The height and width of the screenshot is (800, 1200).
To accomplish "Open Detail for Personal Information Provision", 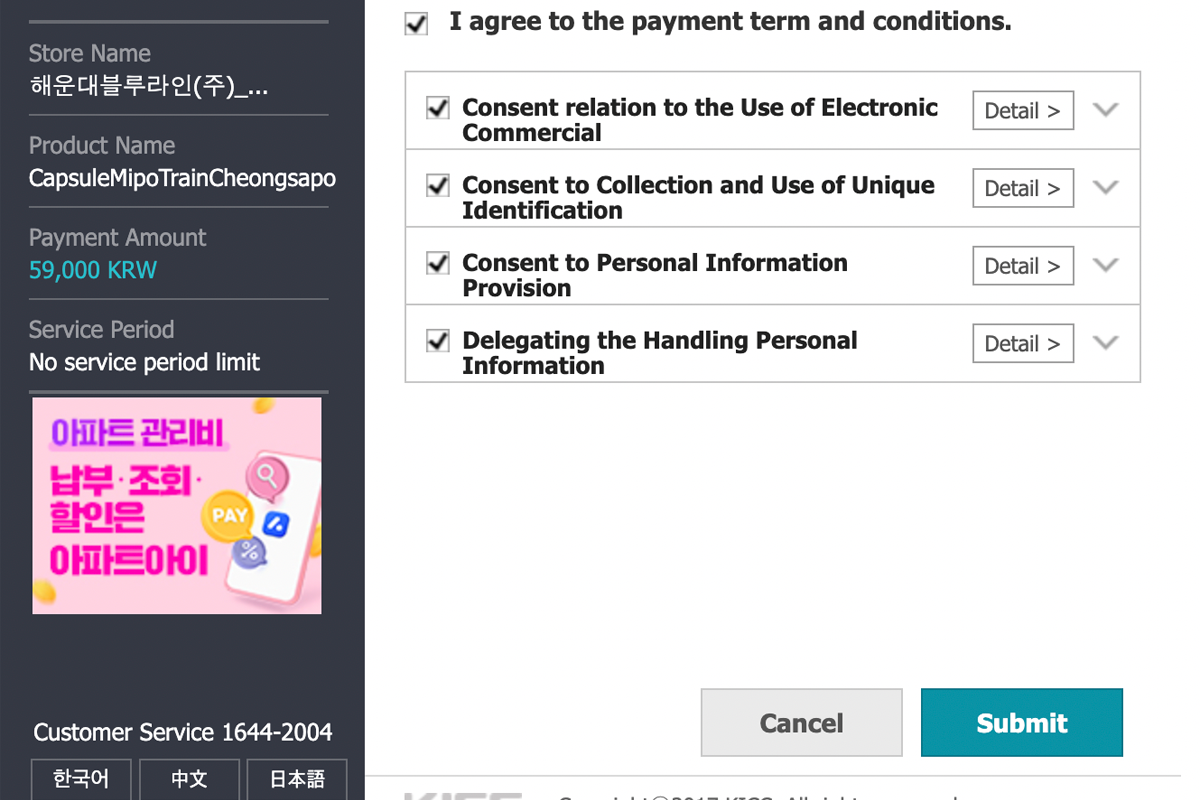I will pyautogui.click(x=1022, y=266).
